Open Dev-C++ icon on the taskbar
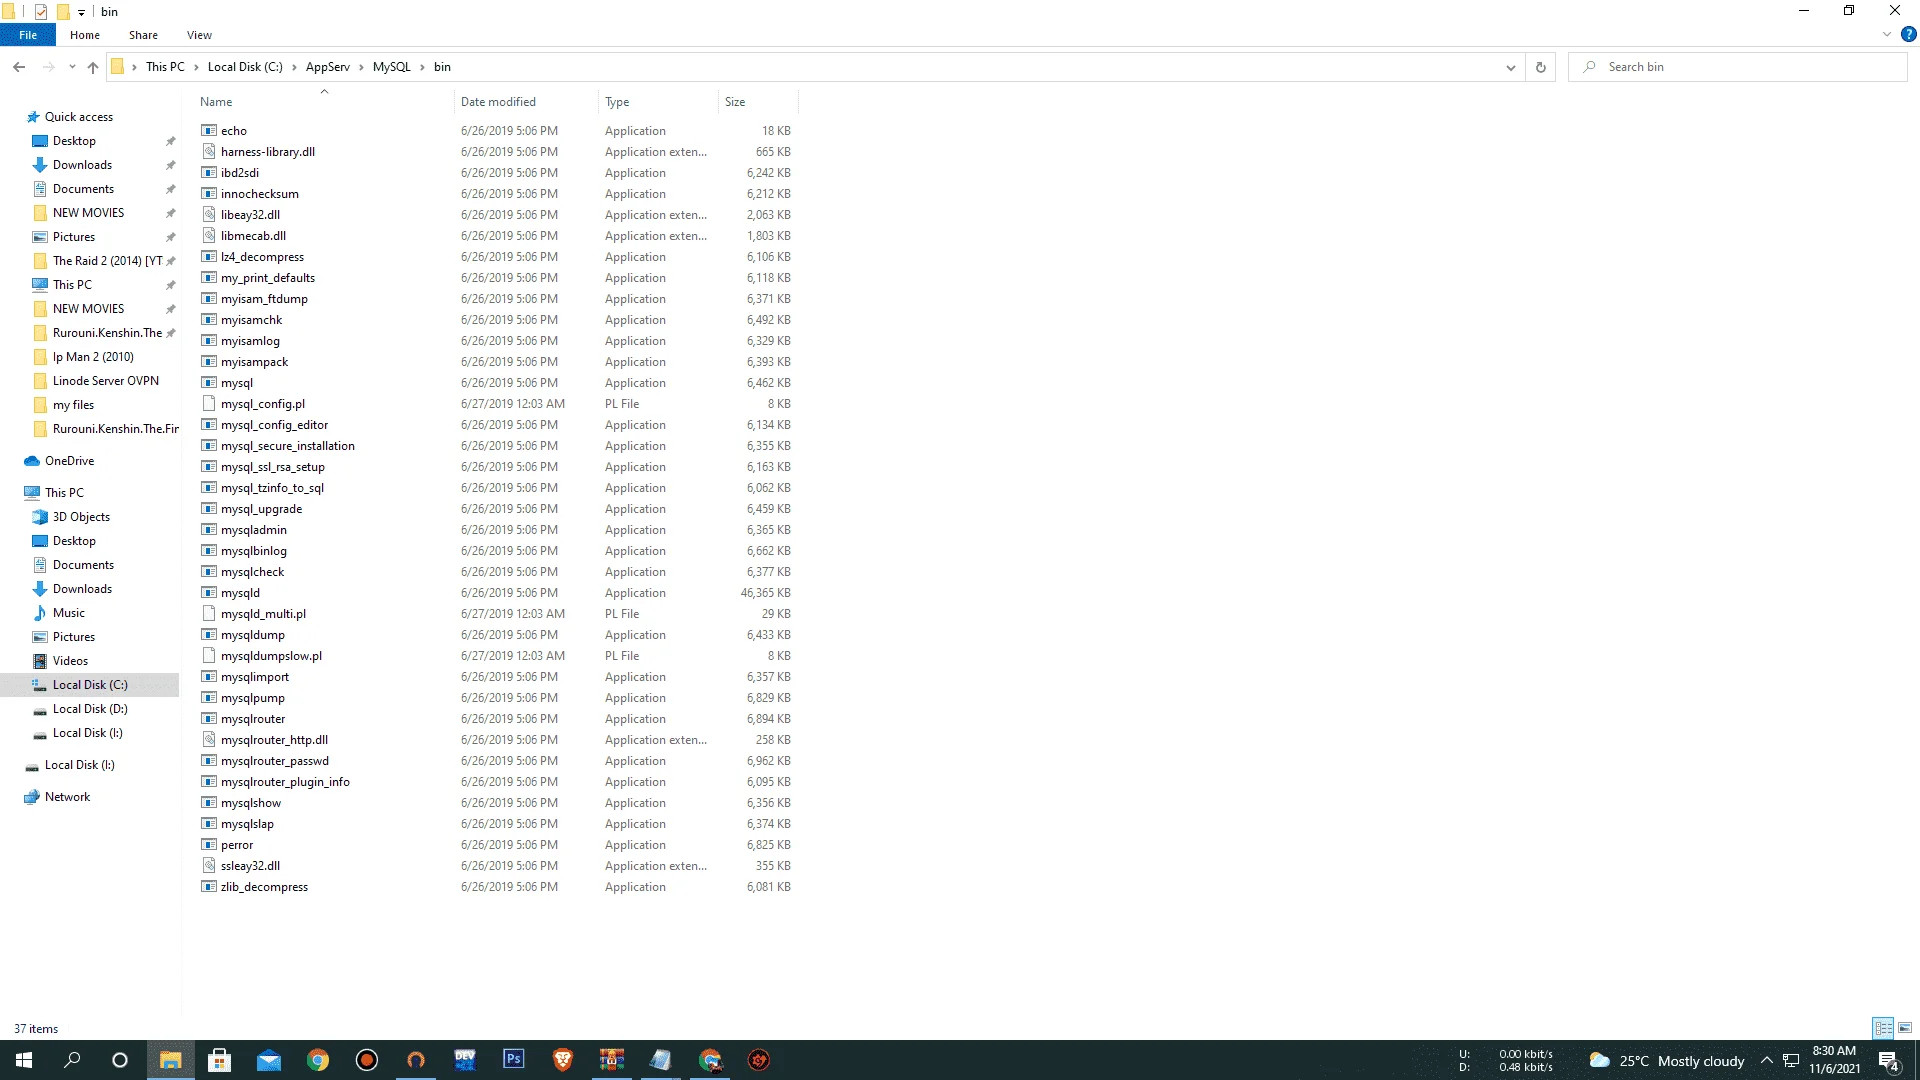The width and height of the screenshot is (1920, 1080). pyautogui.click(x=465, y=1060)
